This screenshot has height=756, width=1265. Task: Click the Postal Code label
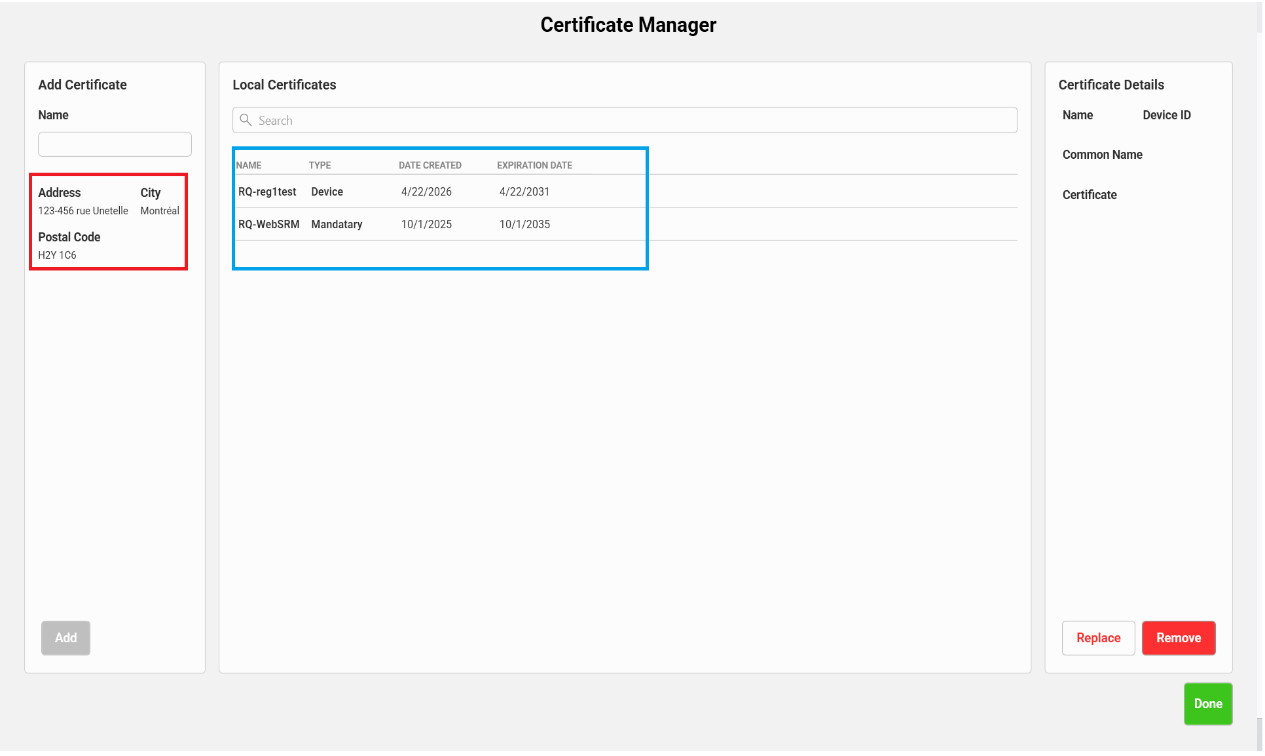(x=69, y=237)
